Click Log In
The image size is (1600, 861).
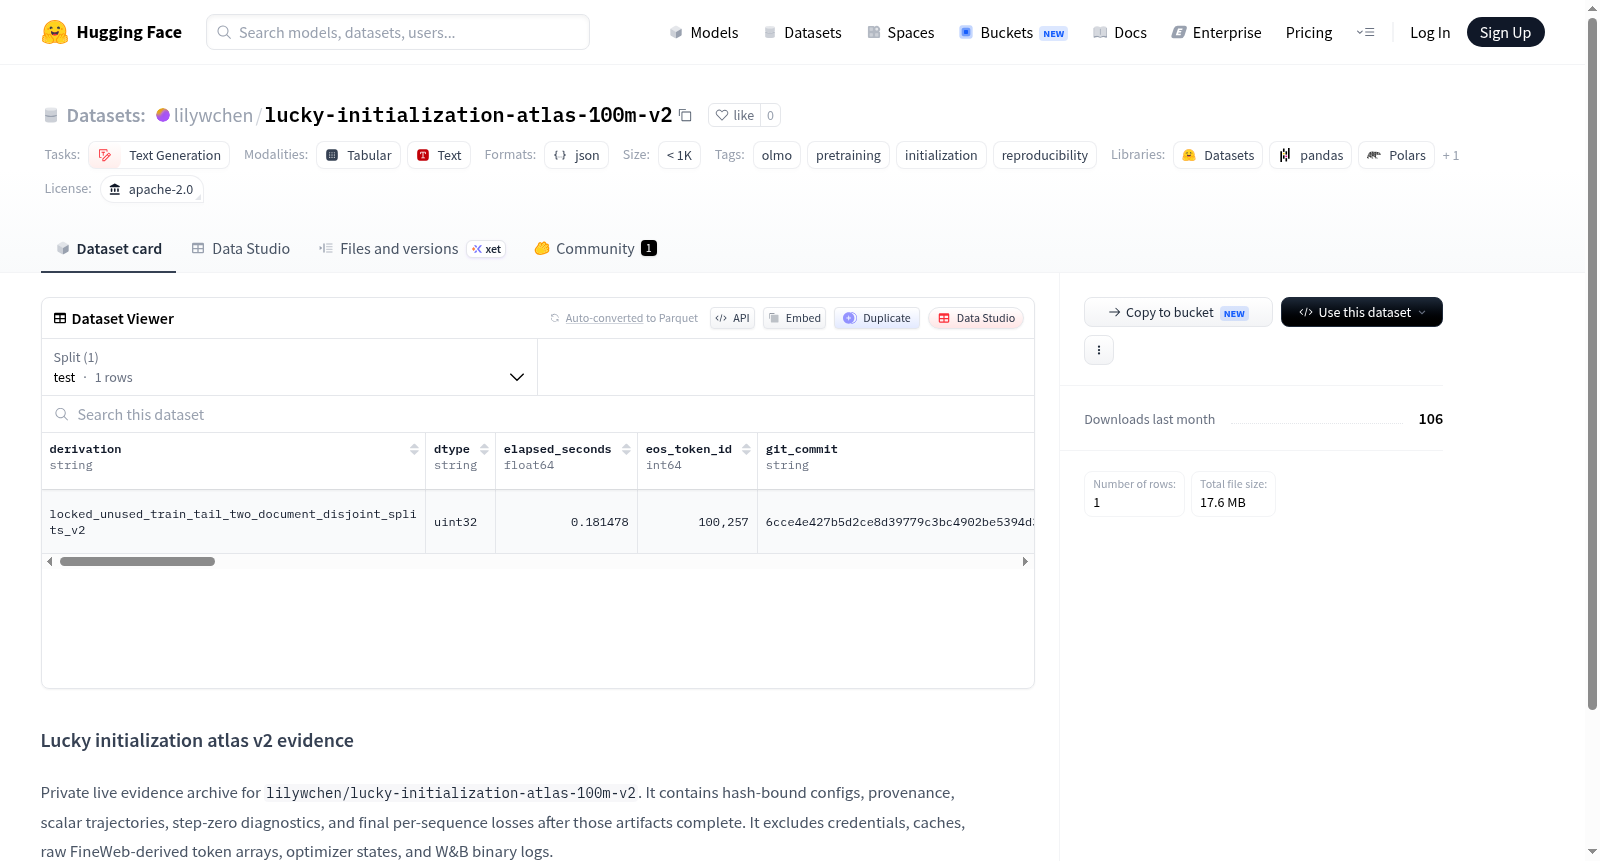click(x=1430, y=32)
